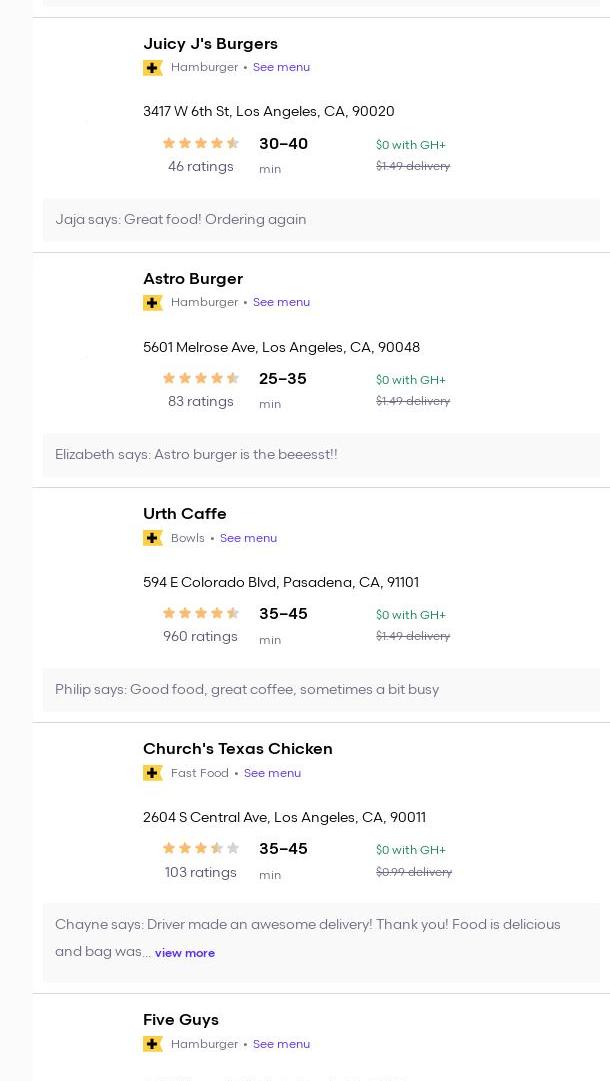Click the GH+ badge icon under Five Guys
Screen dimensions: 610x1081
tap(153, 1044)
